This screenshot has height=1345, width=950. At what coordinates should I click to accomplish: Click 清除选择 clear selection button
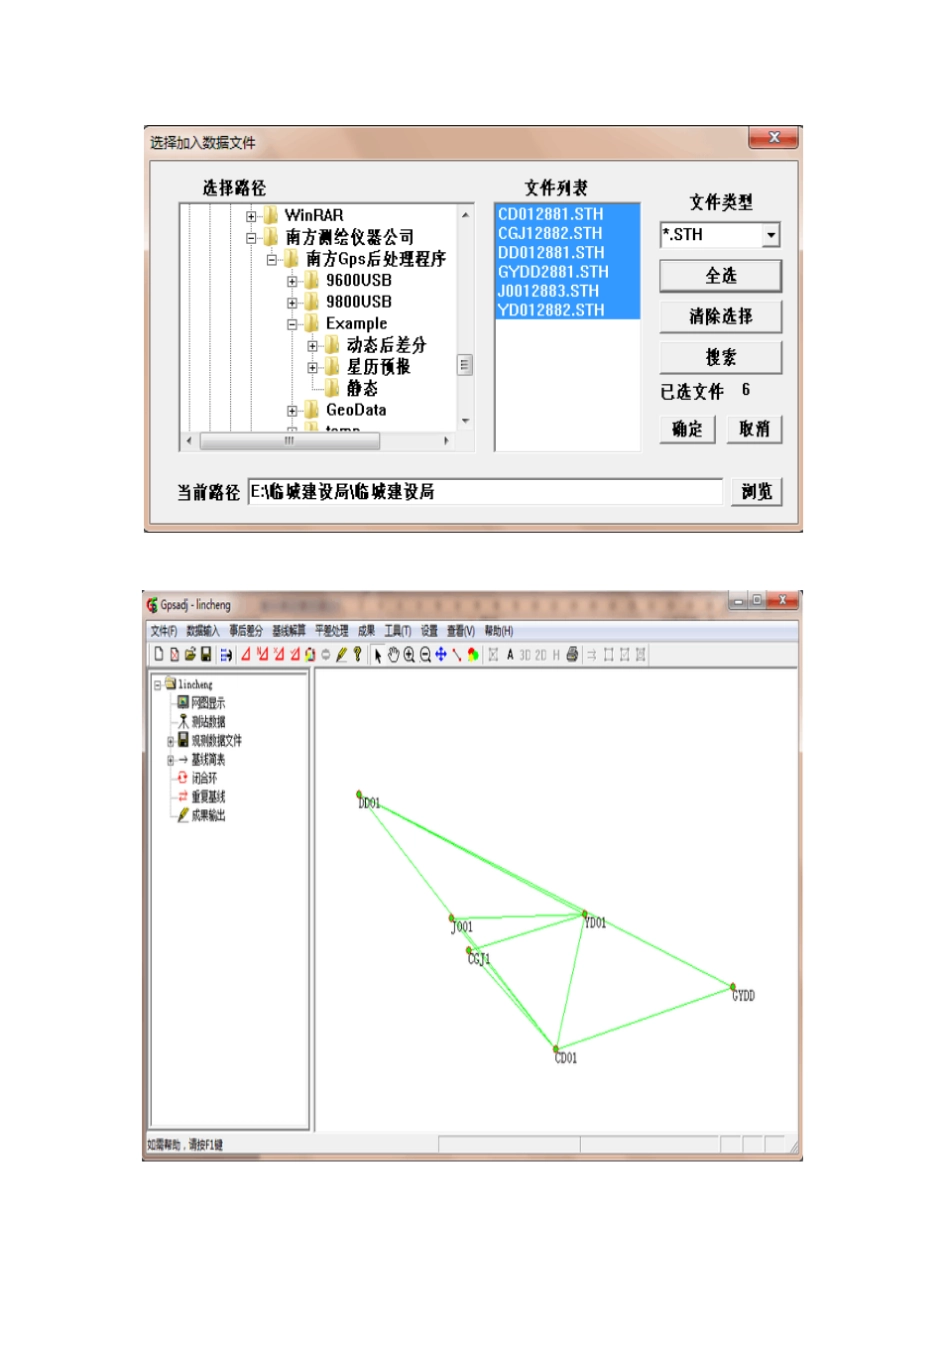point(721,317)
